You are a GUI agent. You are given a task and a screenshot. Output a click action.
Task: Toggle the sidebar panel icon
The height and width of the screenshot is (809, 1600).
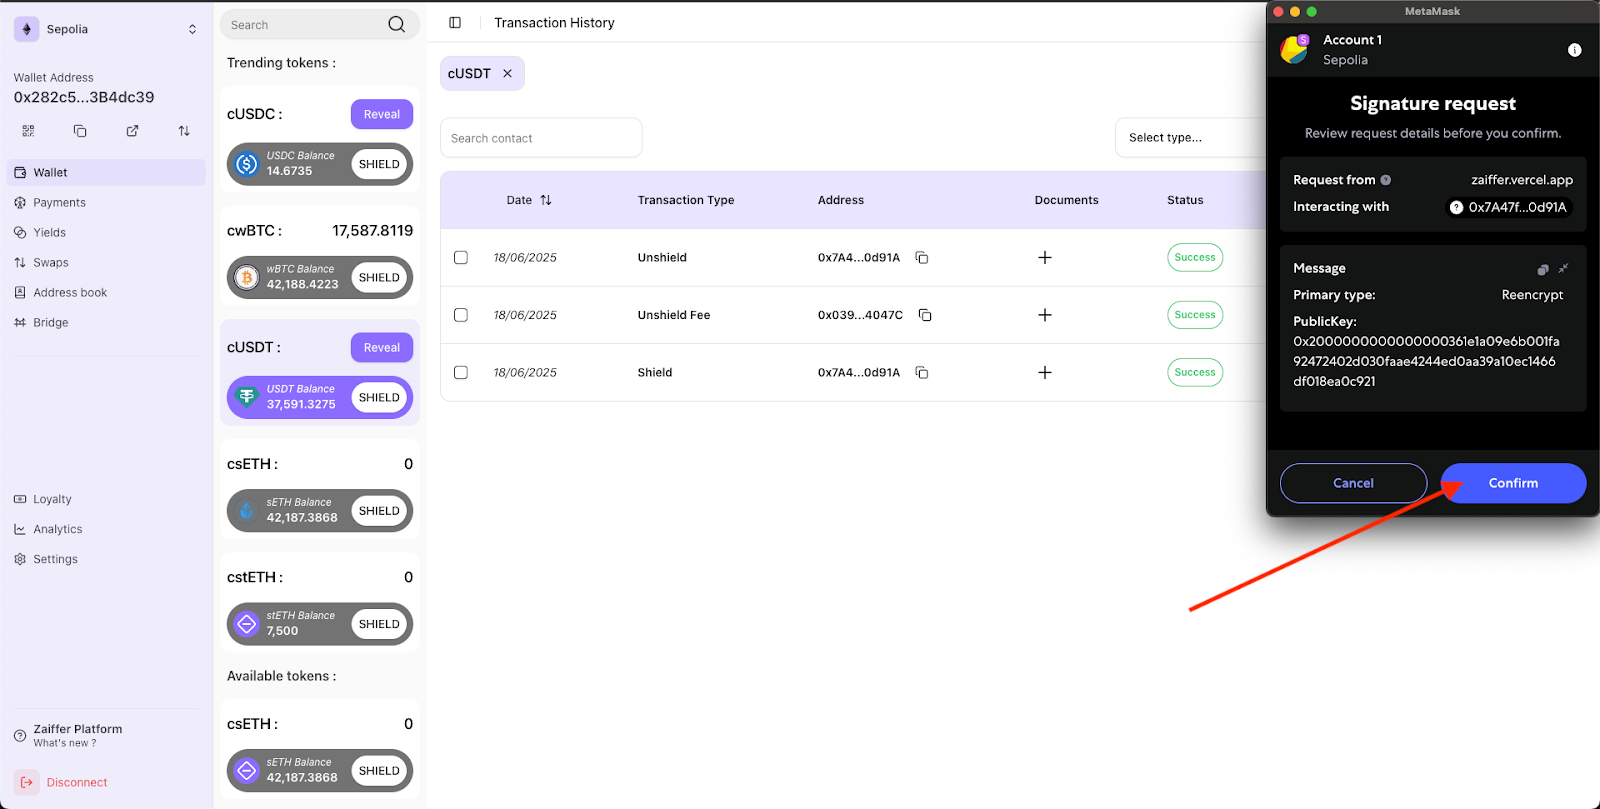(455, 22)
